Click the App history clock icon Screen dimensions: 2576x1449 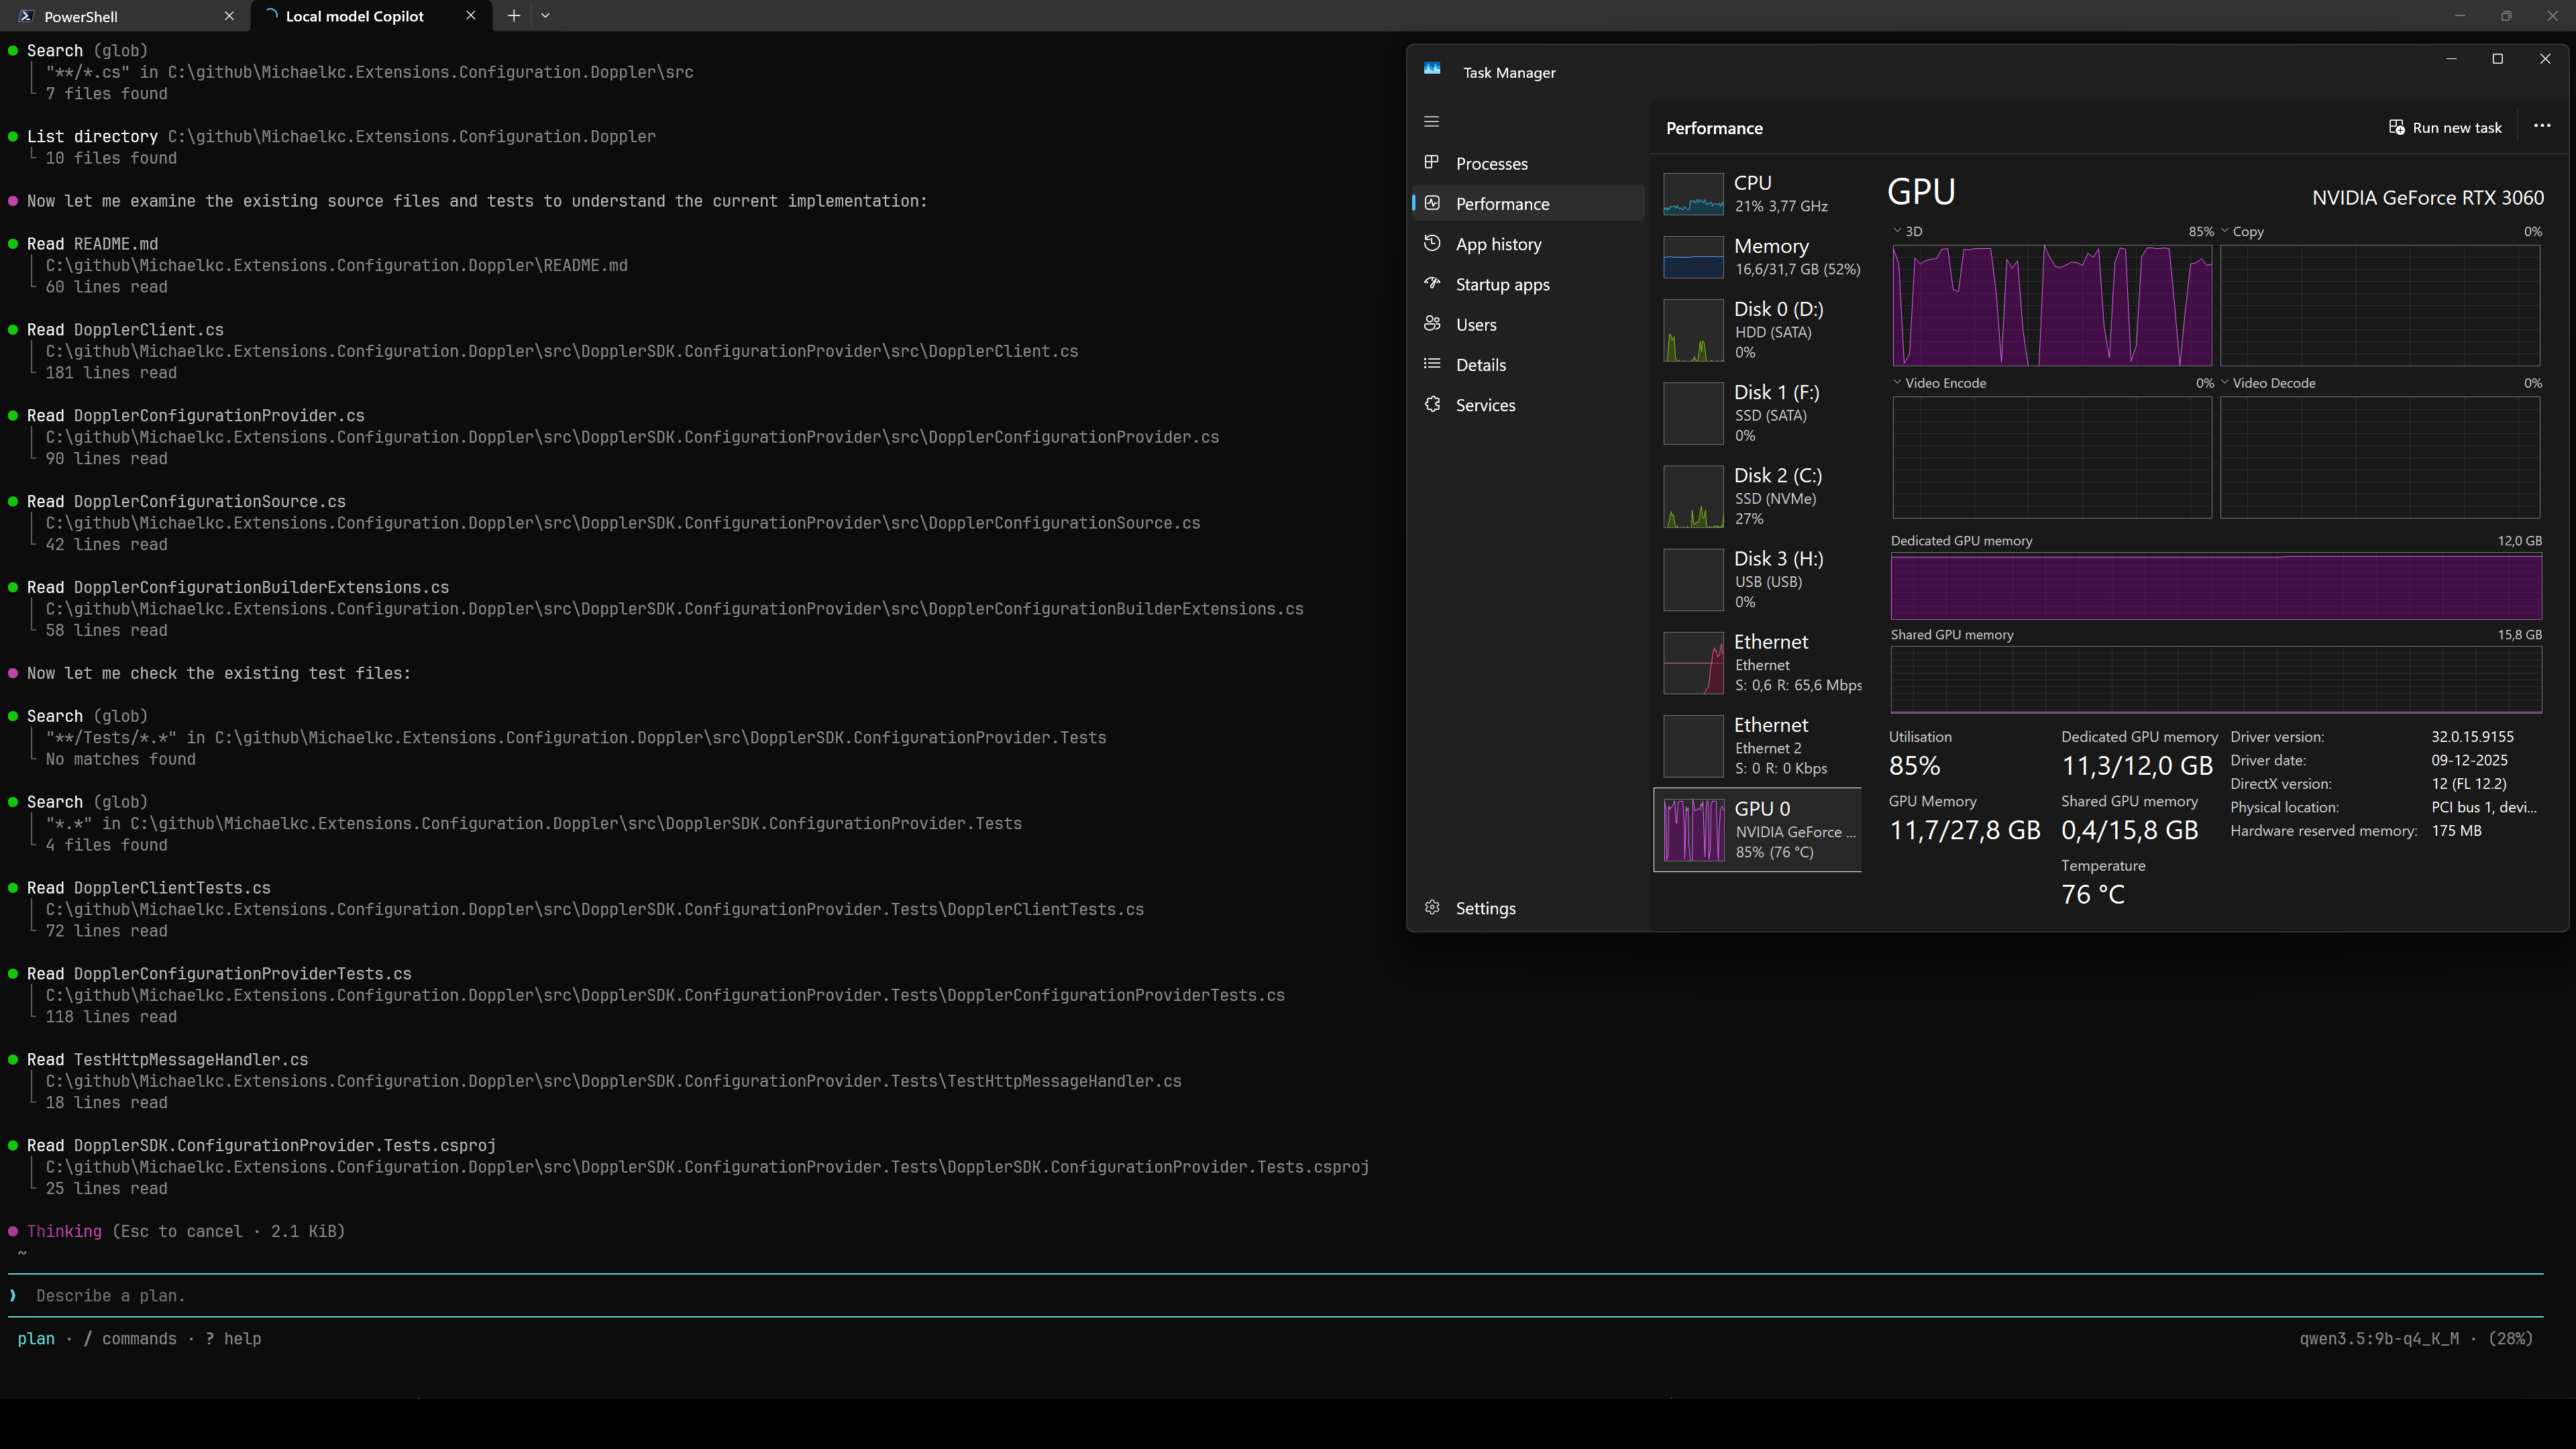(1432, 243)
